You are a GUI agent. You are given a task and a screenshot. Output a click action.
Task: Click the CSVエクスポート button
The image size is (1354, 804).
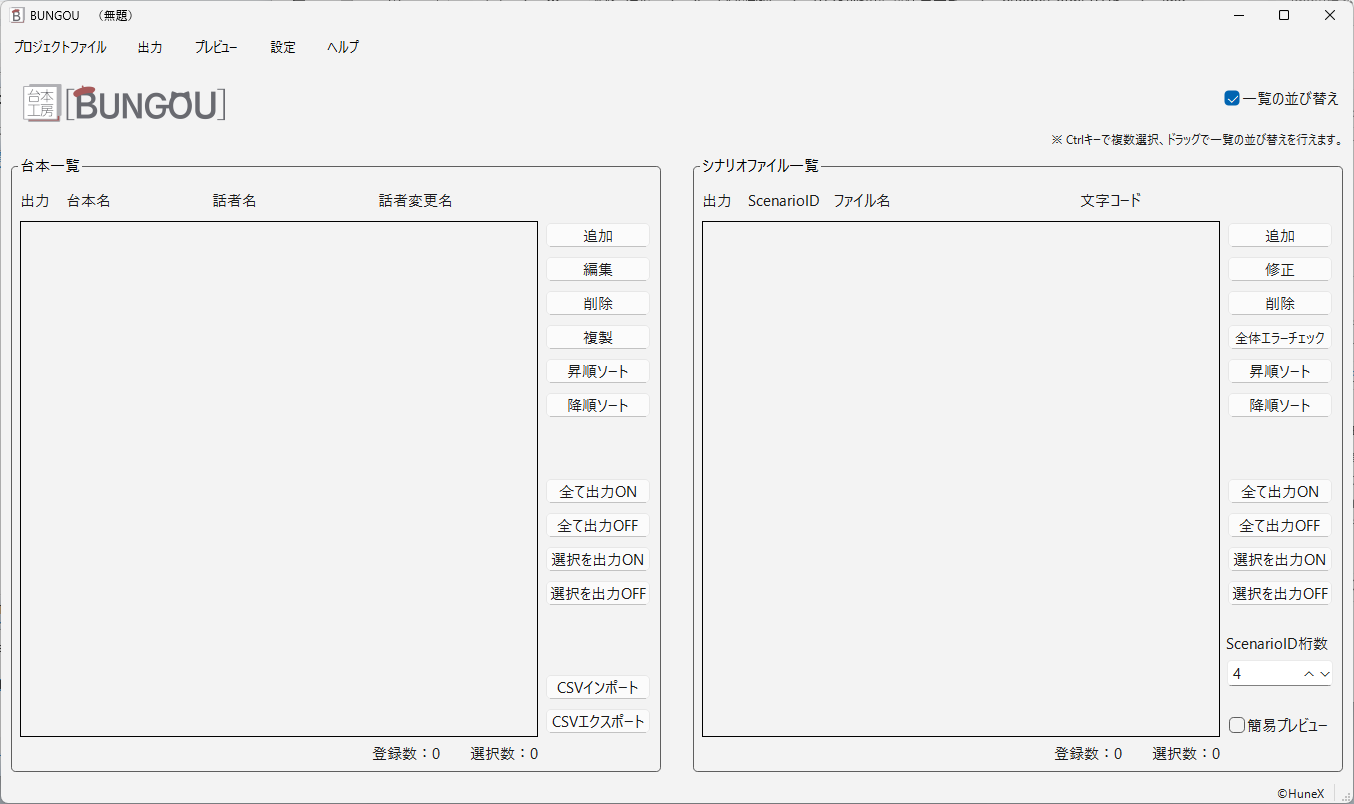[597, 721]
